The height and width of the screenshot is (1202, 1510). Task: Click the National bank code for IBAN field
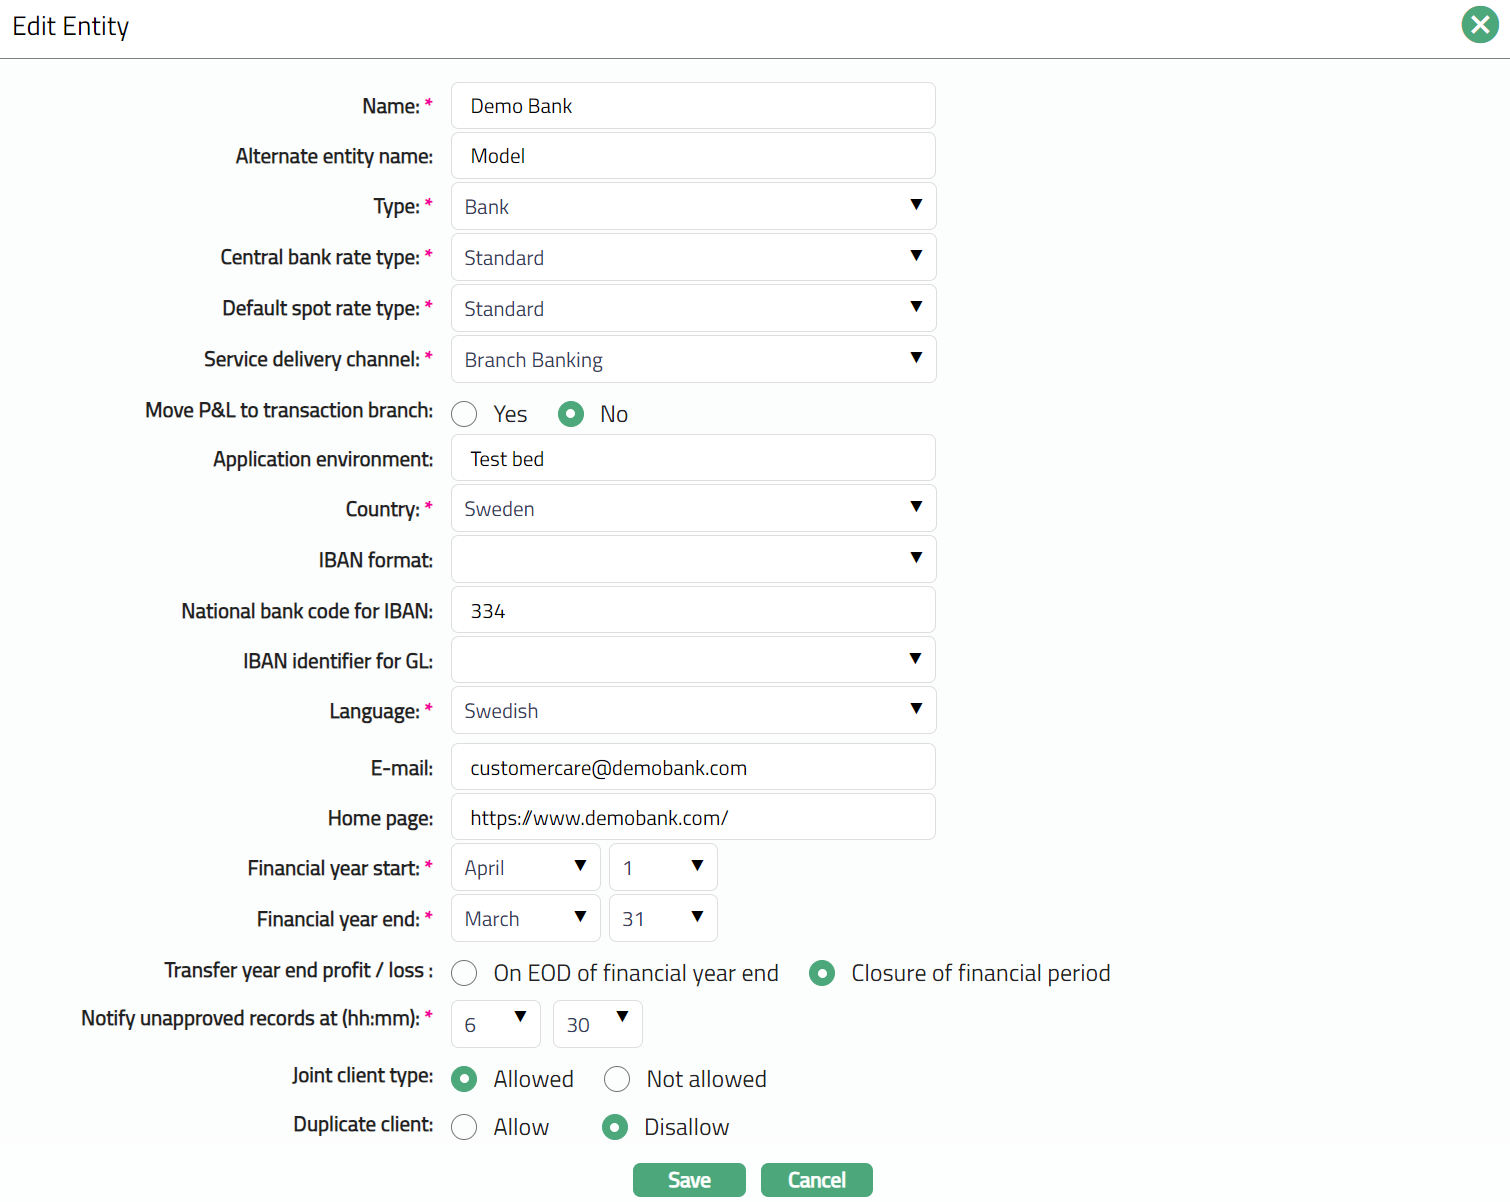tap(693, 611)
